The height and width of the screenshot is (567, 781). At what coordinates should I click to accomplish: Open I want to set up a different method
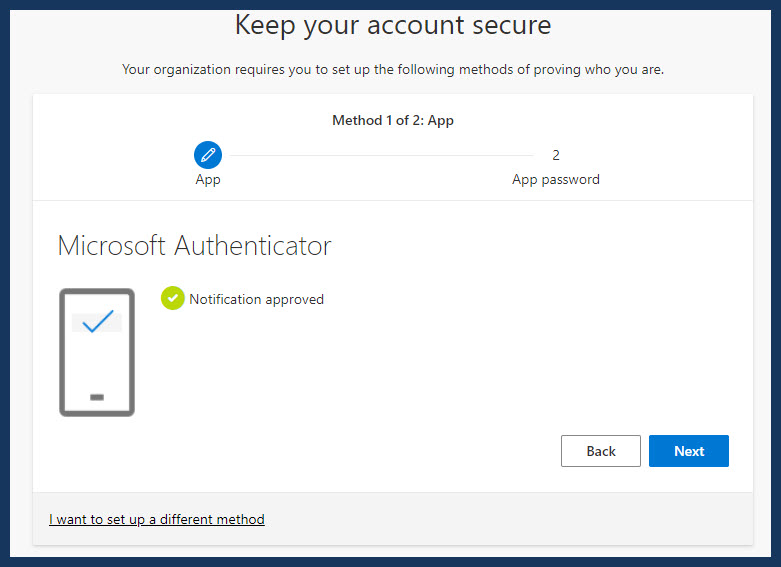point(156,519)
